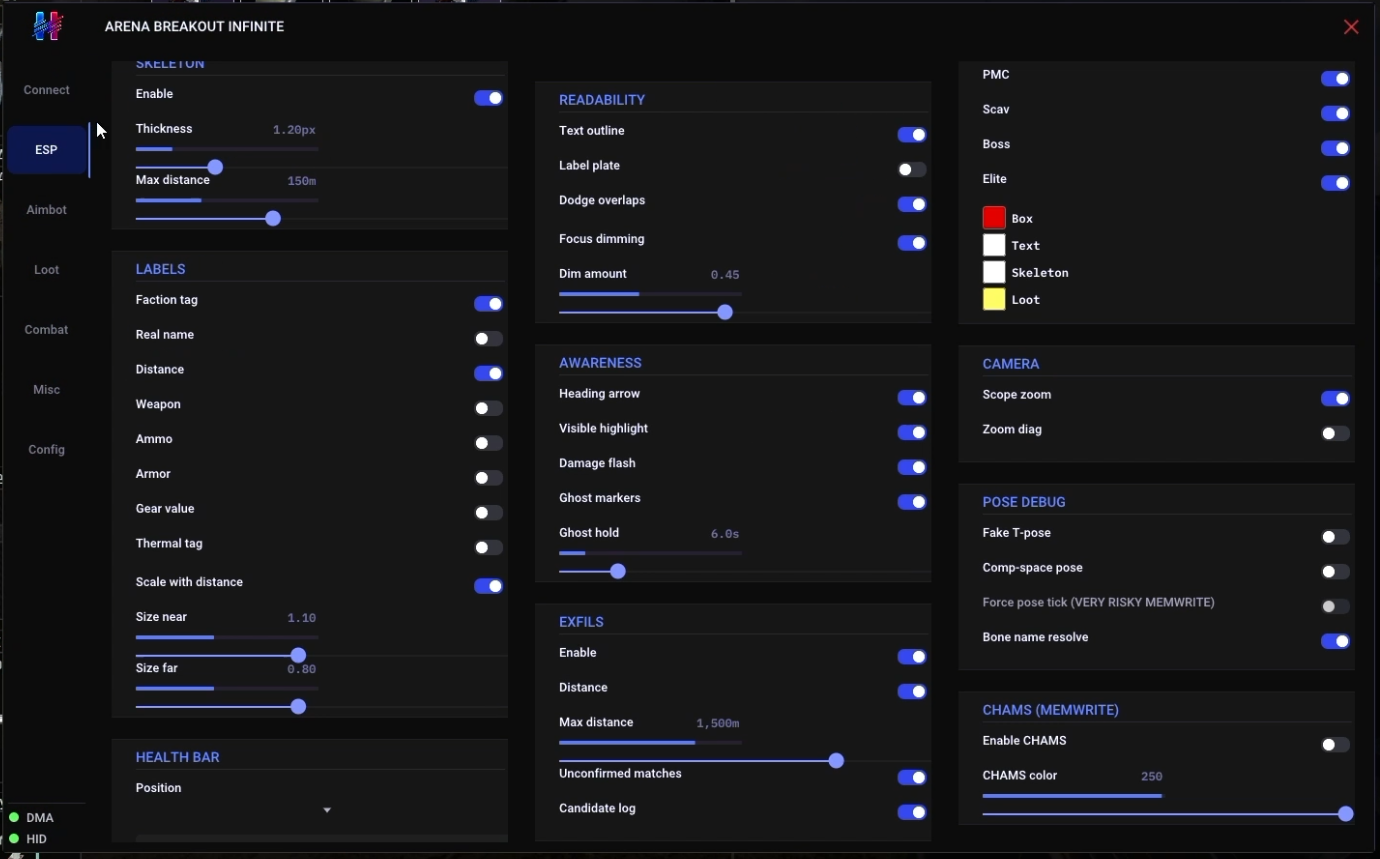Click the app logo icon

(47, 26)
